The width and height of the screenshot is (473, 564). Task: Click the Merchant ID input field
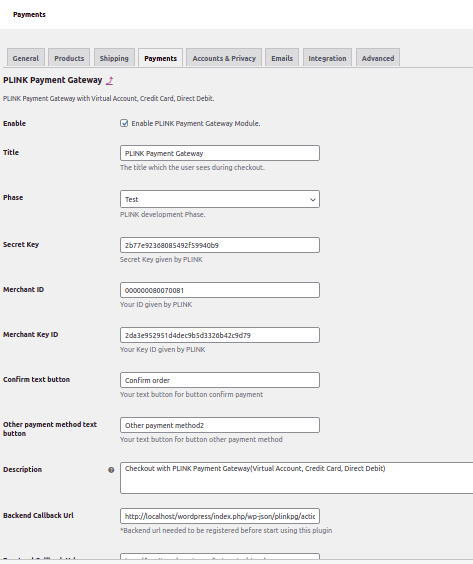coord(220,290)
